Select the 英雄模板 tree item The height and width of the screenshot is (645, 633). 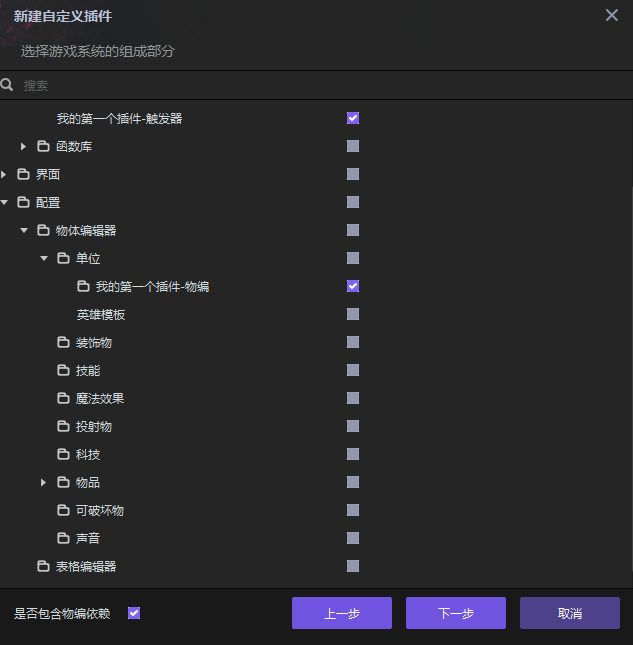(101, 315)
